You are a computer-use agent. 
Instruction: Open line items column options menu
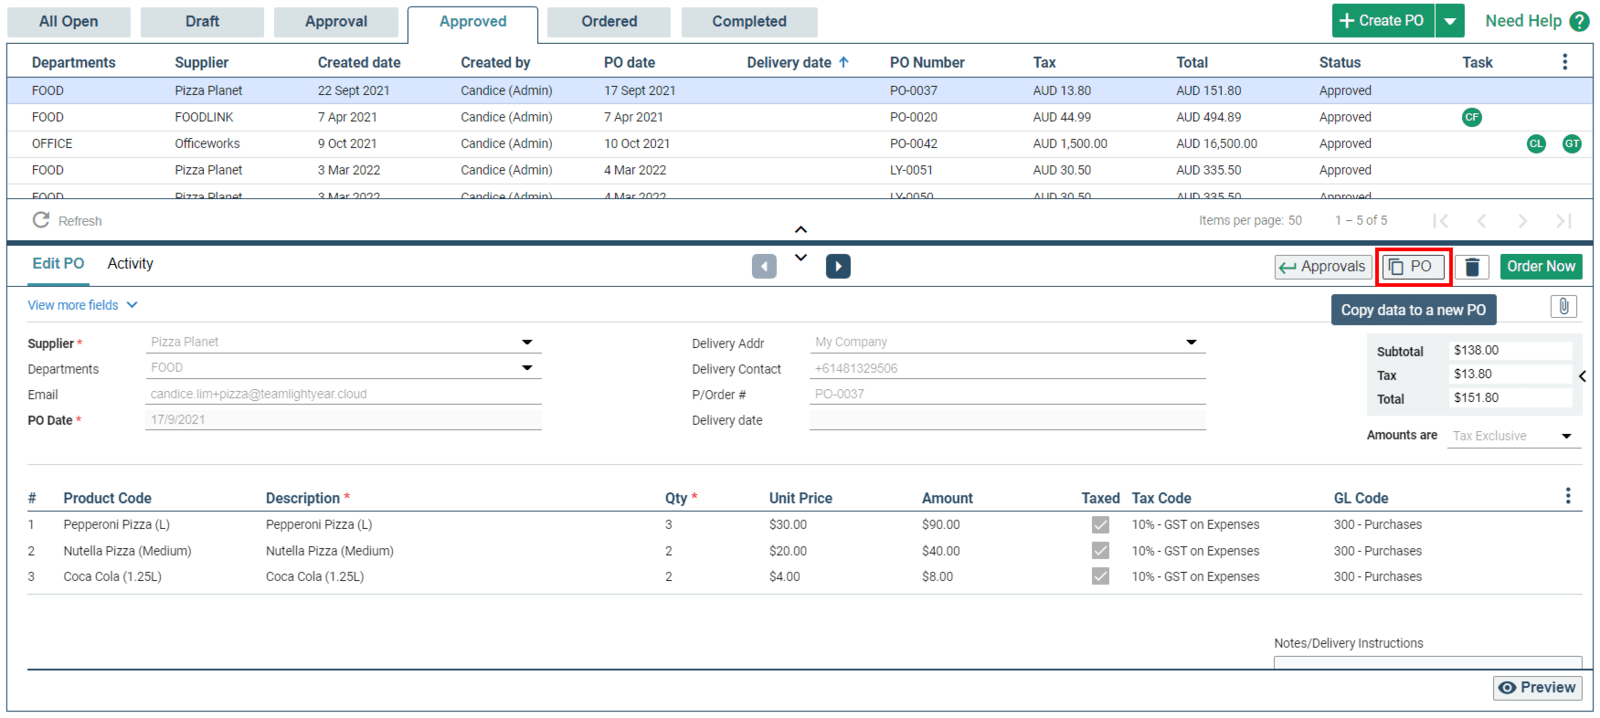[x=1567, y=496]
